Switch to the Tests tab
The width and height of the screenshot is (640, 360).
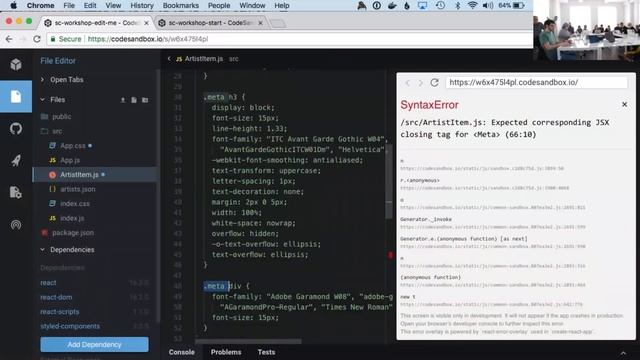[267, 352]
